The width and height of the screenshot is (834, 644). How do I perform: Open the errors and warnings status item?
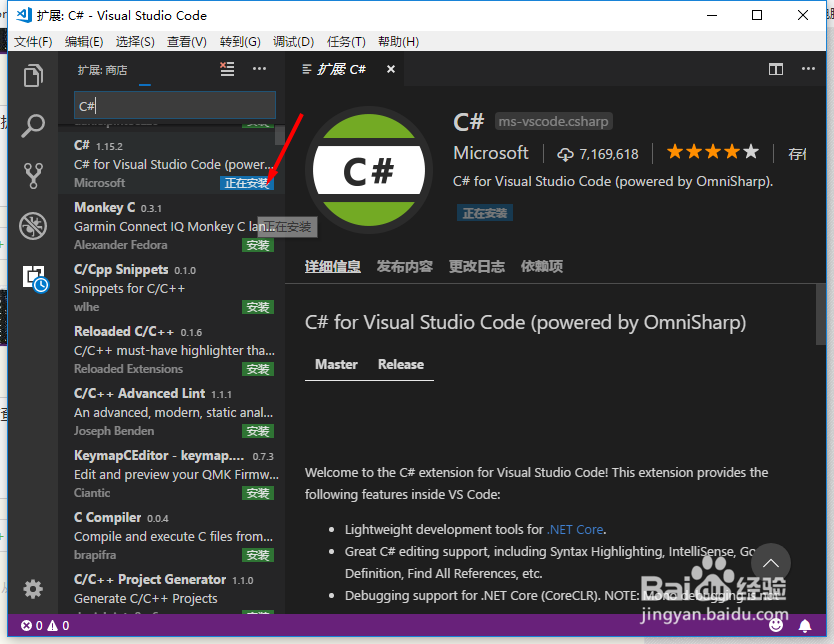45,625
